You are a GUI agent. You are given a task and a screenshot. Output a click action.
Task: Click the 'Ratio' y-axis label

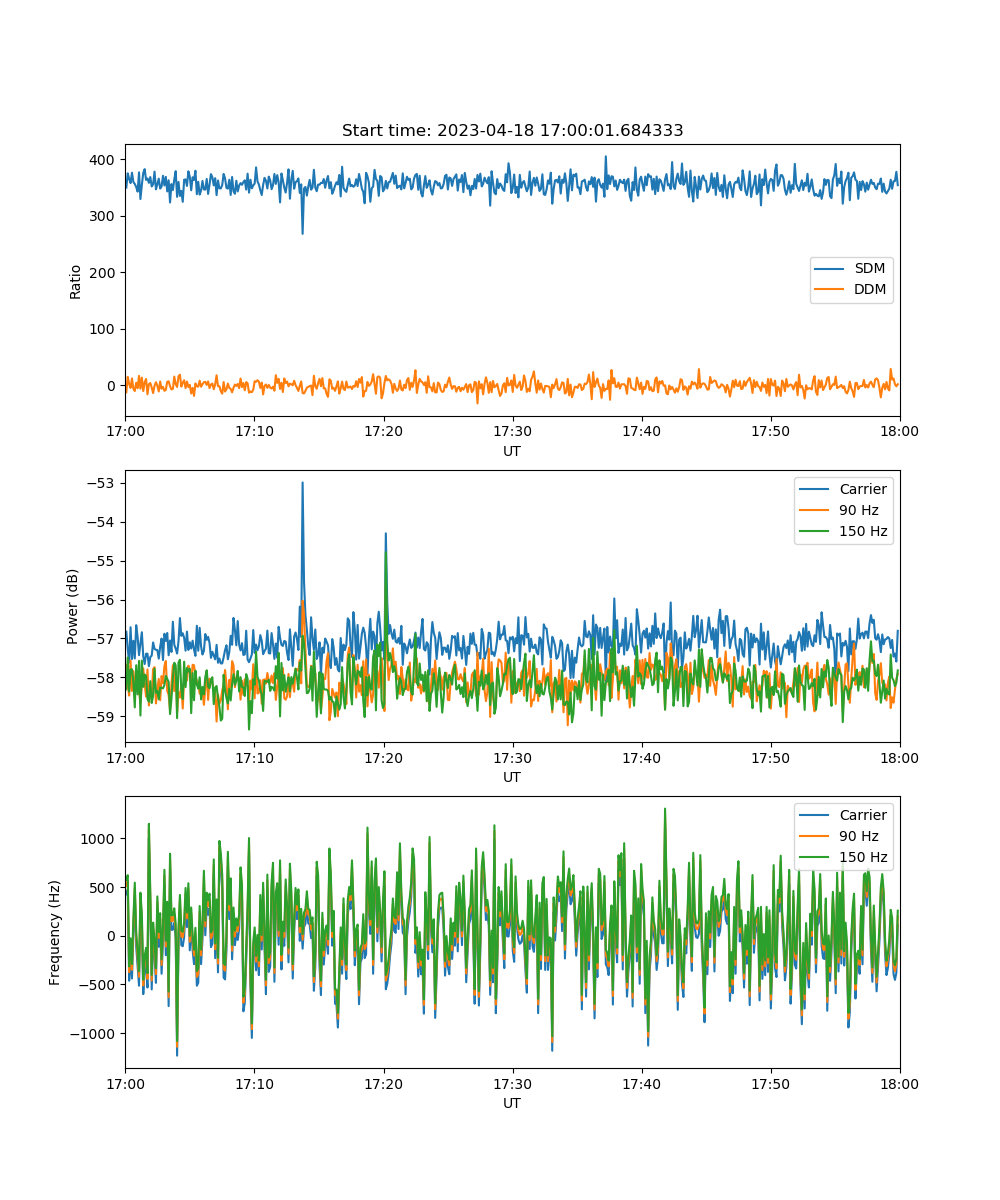point(75,281)
